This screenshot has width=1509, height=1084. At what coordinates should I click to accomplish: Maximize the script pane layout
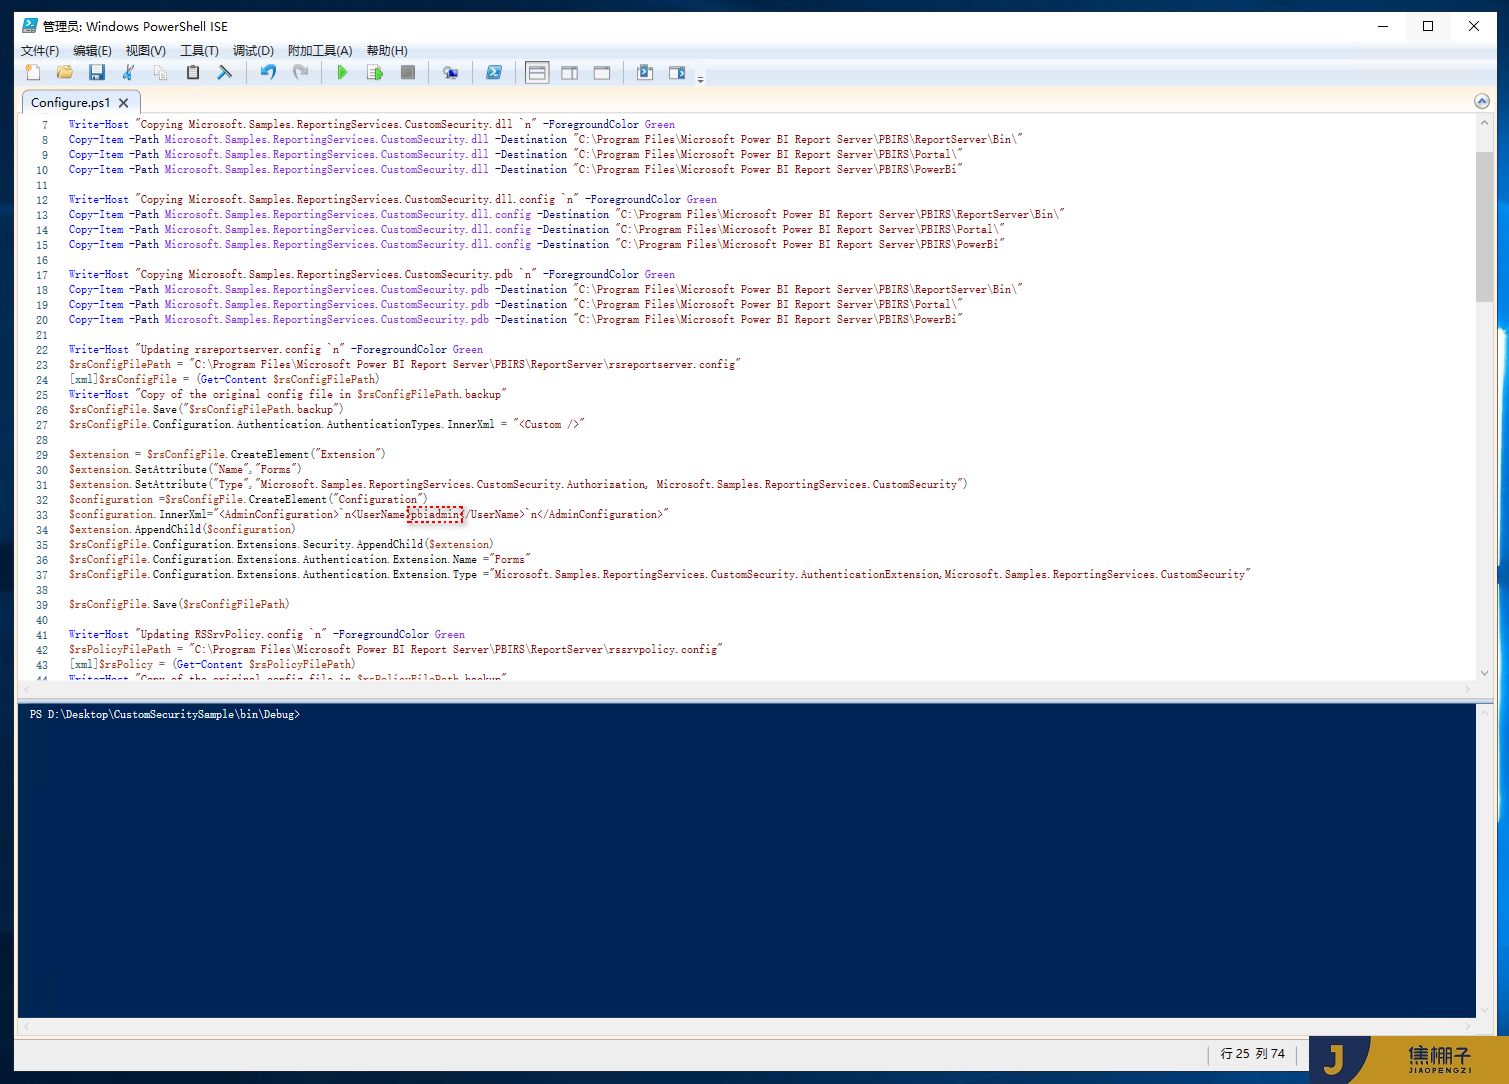pyautogui.click(x=601, y=72)
